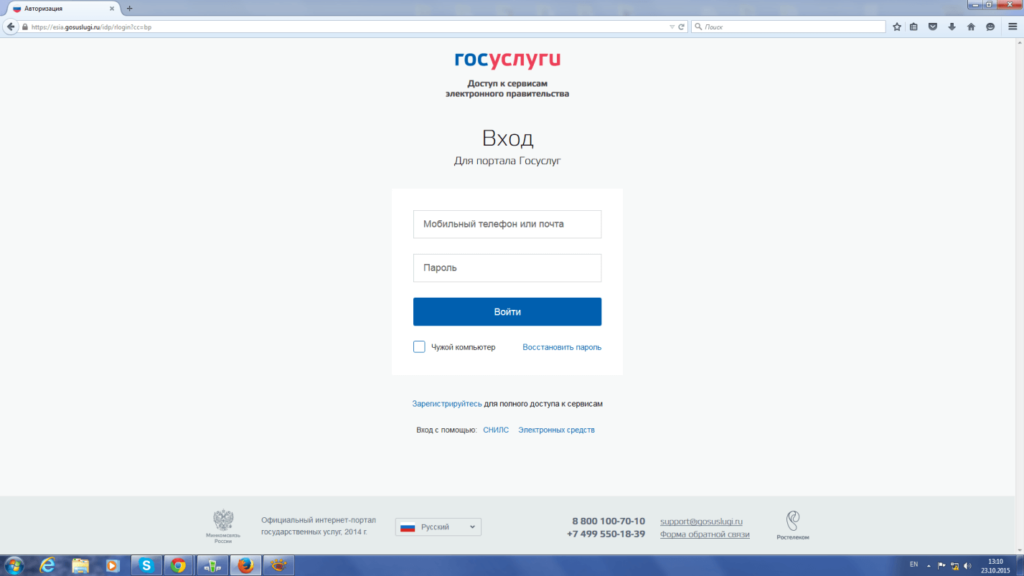
Task: Go back using the browser back arrow
Action: [10, 27]
